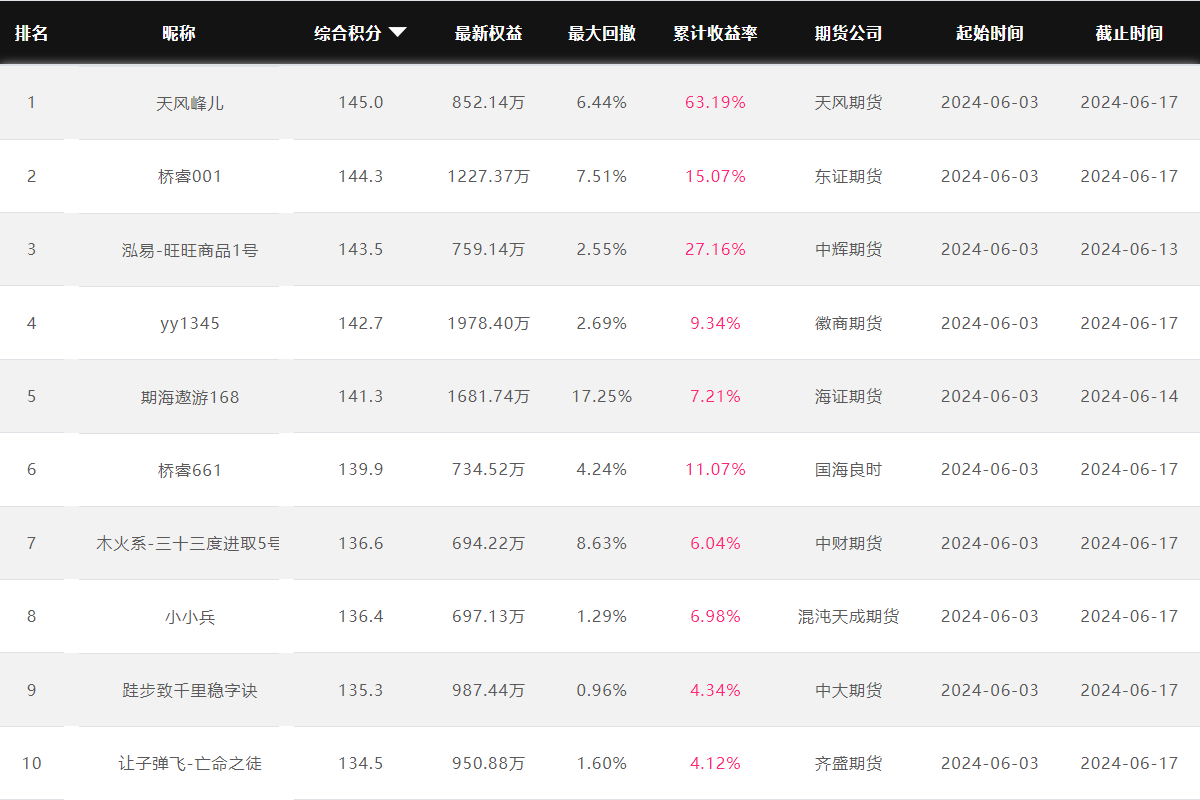Click the 1681.74万 equity value

(x=488, y=396)
